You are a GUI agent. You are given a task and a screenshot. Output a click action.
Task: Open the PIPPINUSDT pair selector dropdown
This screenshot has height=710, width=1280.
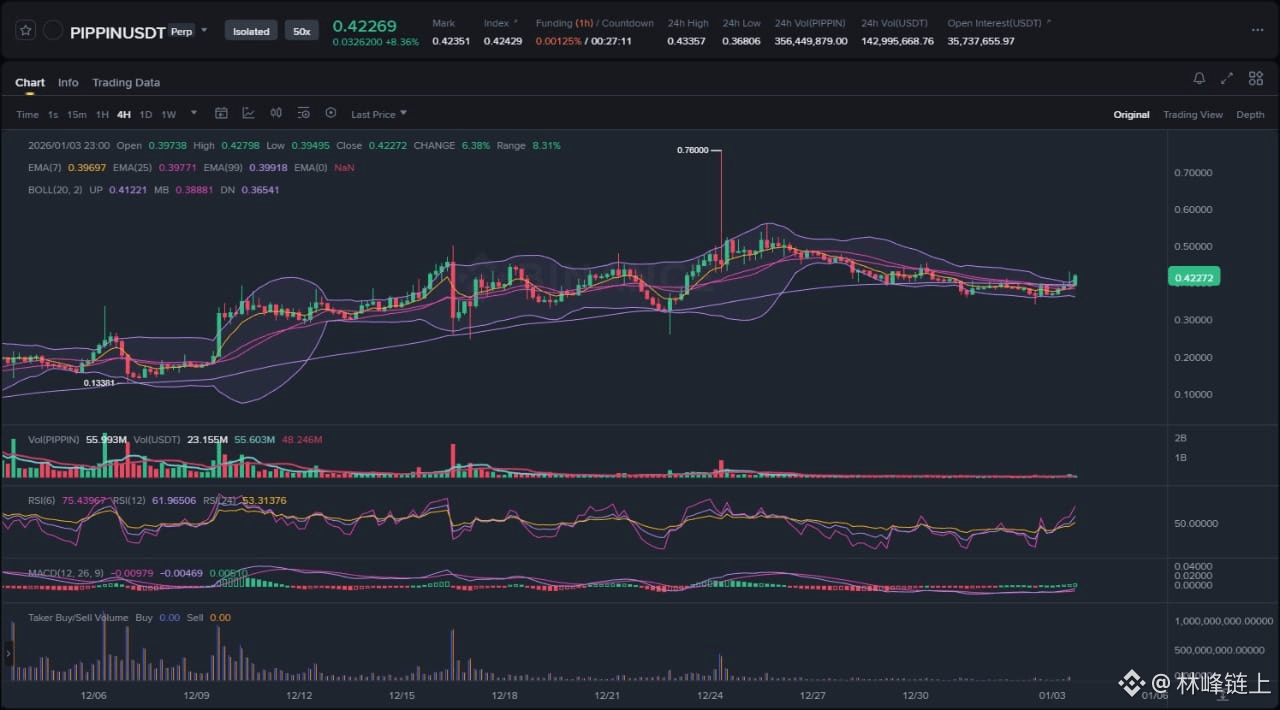point(204,30)
